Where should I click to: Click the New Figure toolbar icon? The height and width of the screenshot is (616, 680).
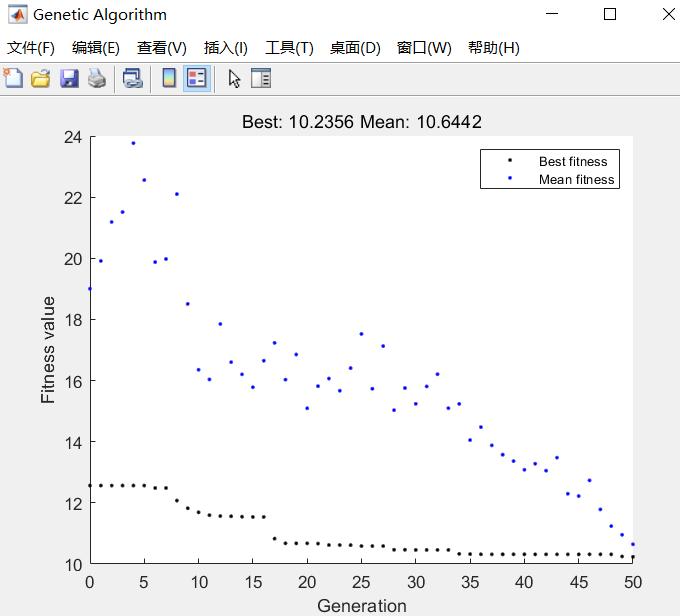[x=13, y=79]
